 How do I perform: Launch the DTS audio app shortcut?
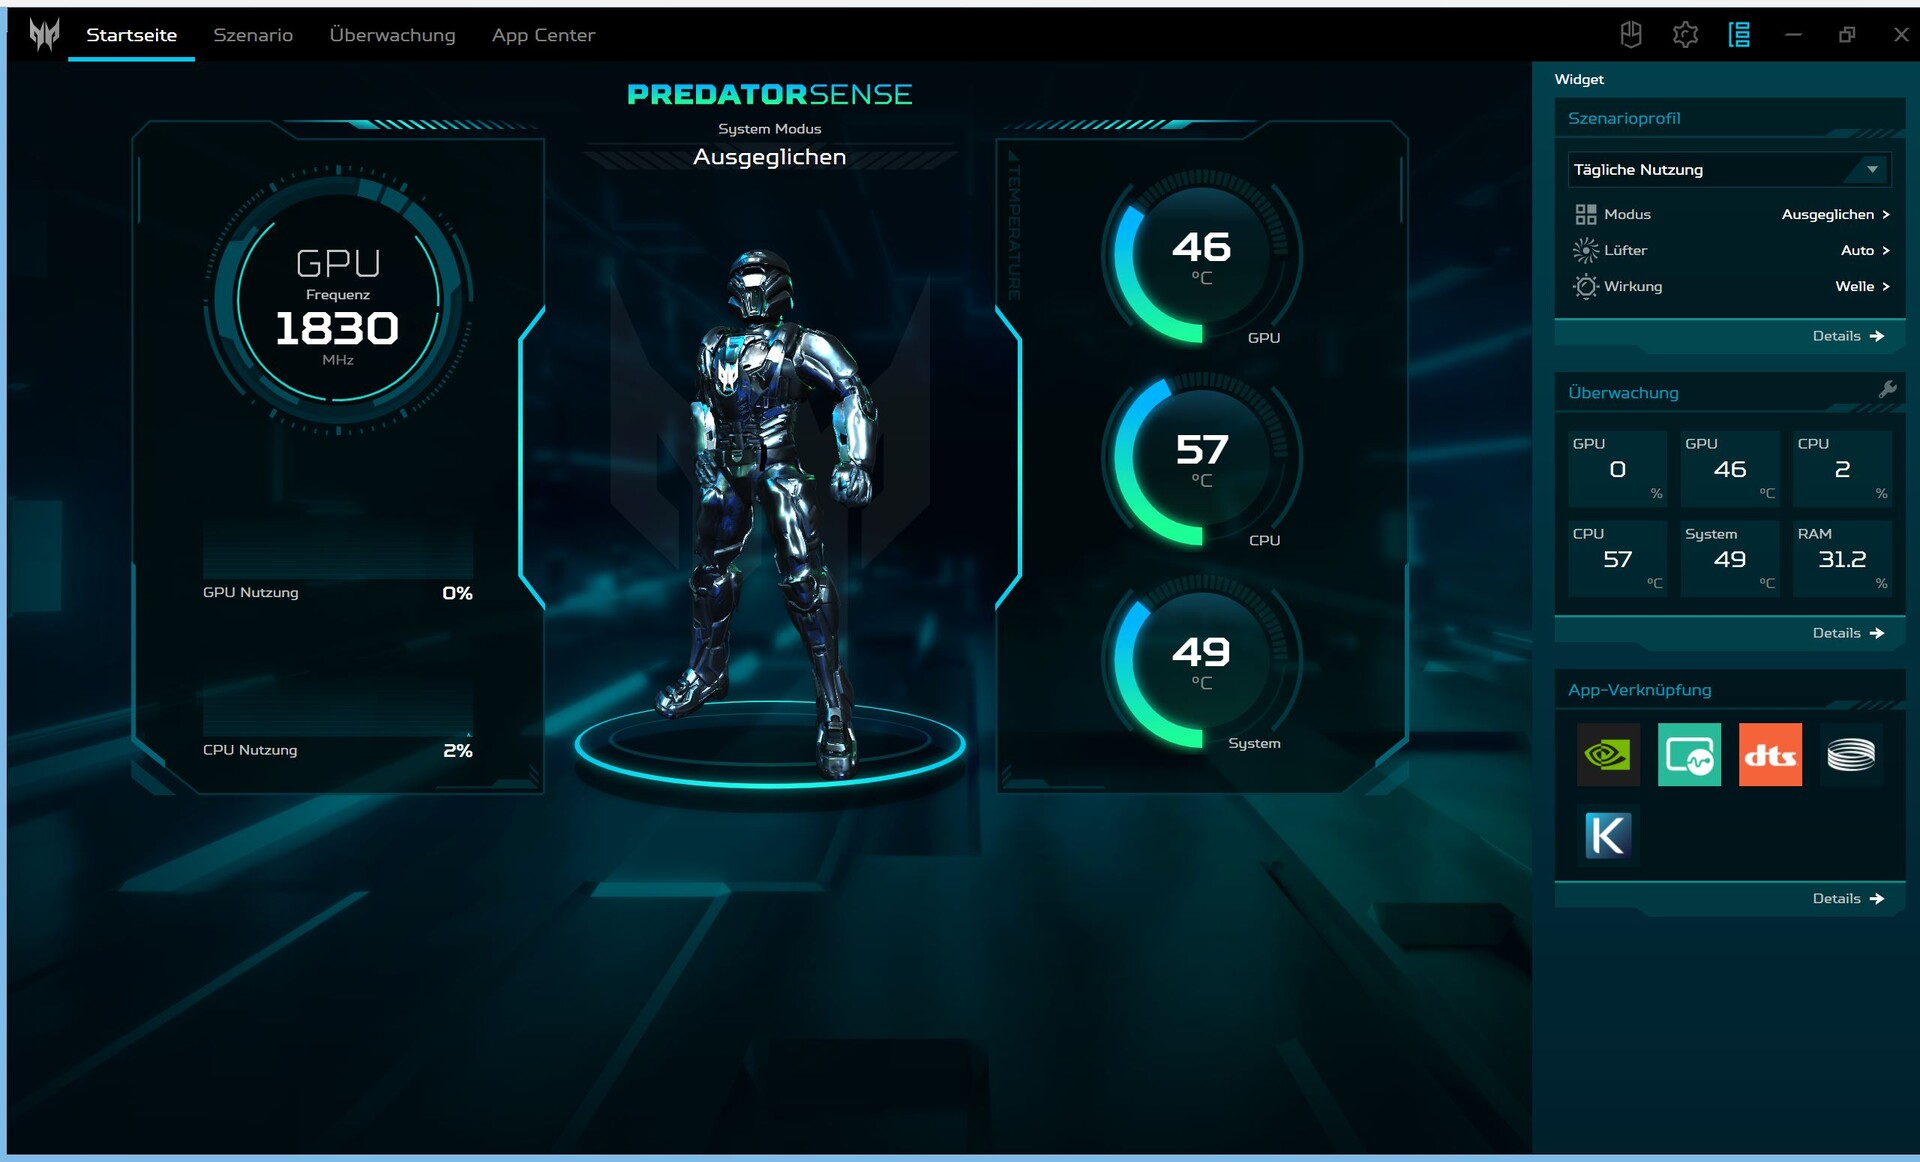click(1770, 754)
